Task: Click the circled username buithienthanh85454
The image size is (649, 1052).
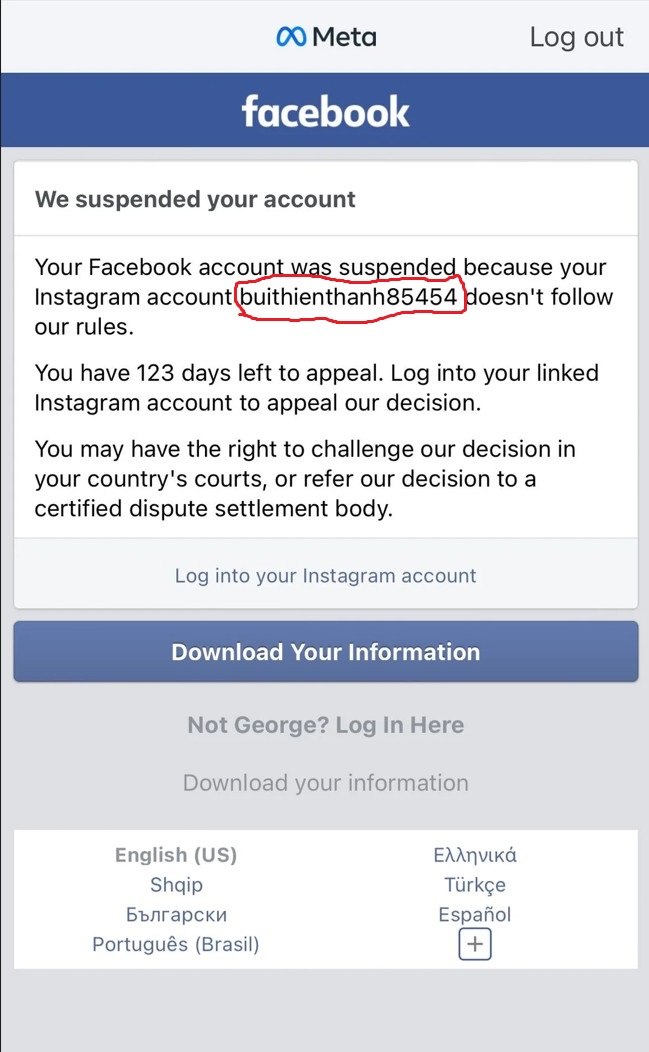Action: 349,297
